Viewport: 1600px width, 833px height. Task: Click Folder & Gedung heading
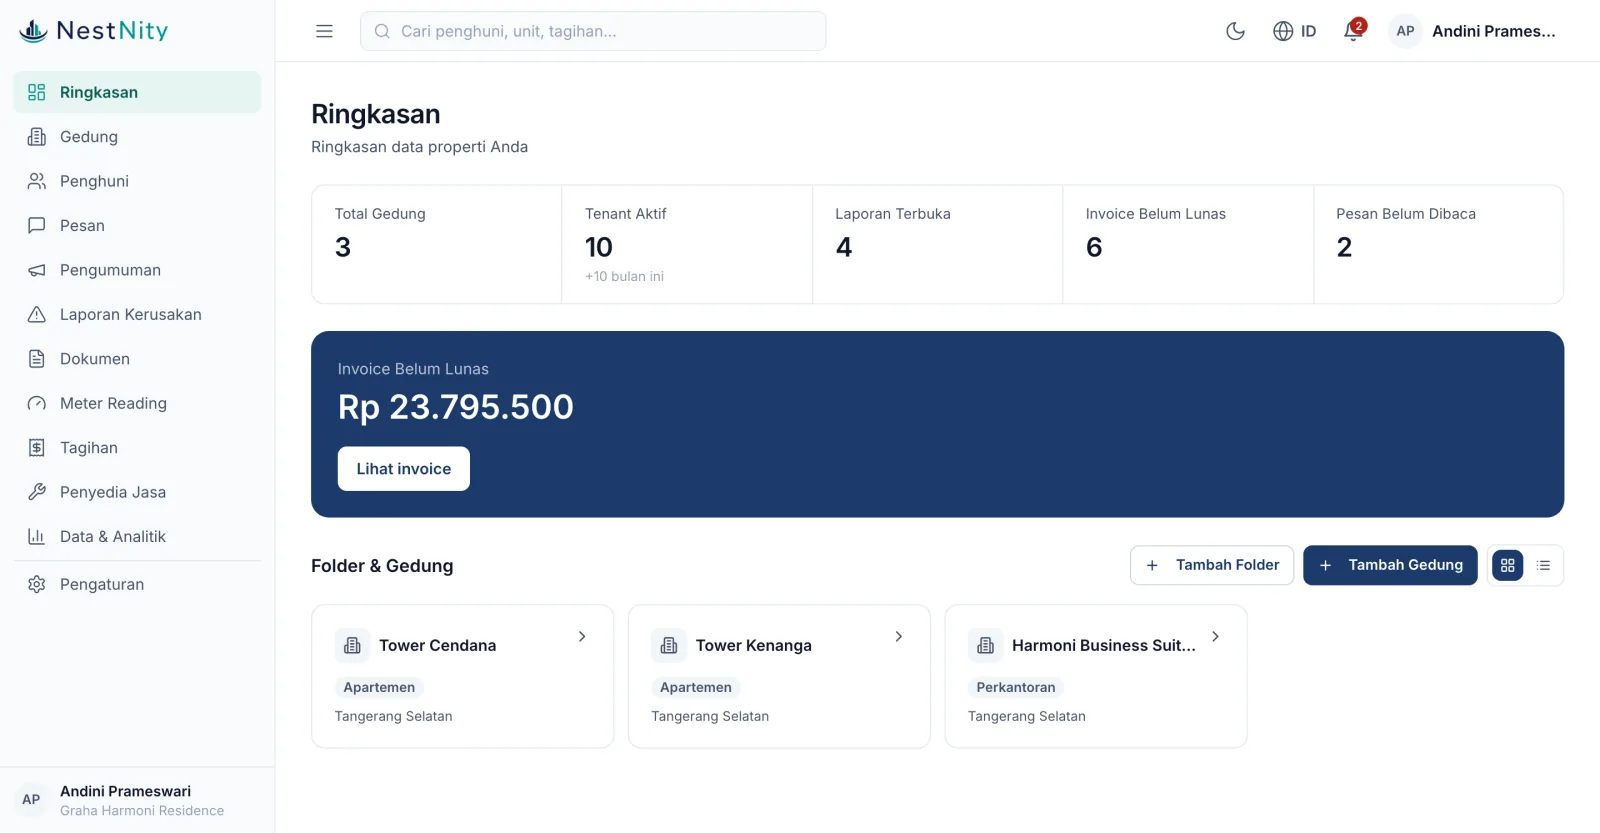[x=382, y=566]
